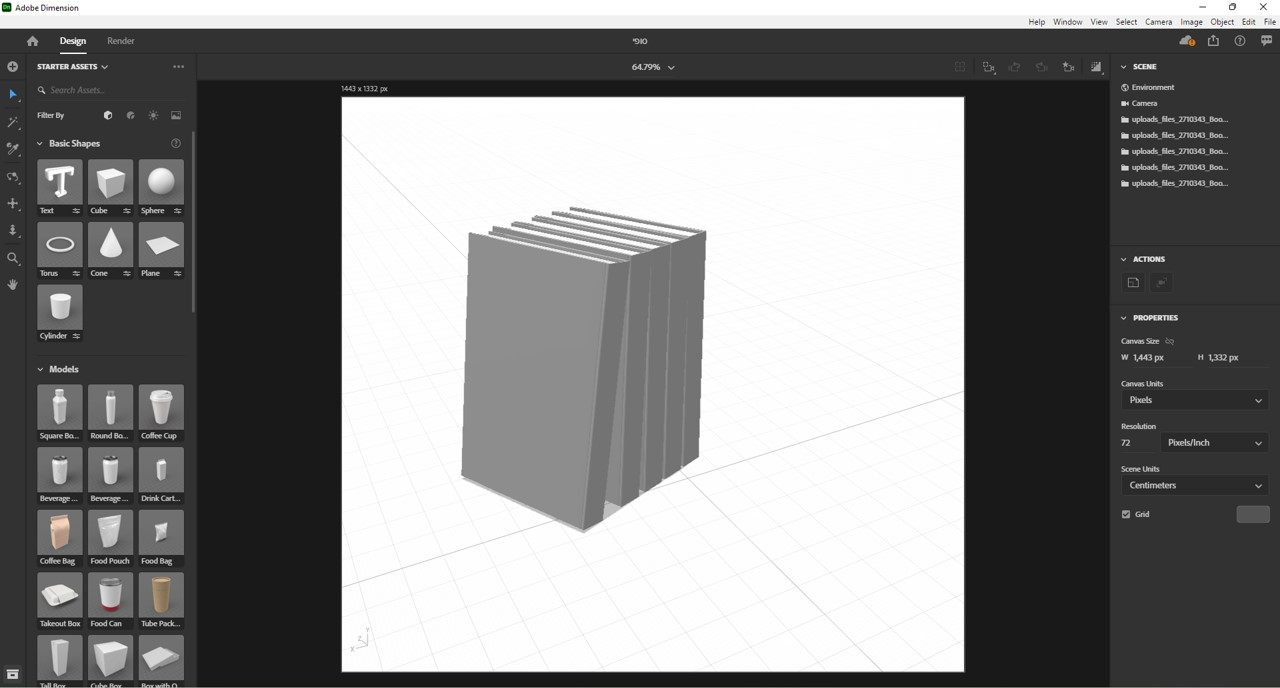The height and width of the screenshot is (688, 1280).
Task: Open the Window menu
Action: [x=1067, y=22]
